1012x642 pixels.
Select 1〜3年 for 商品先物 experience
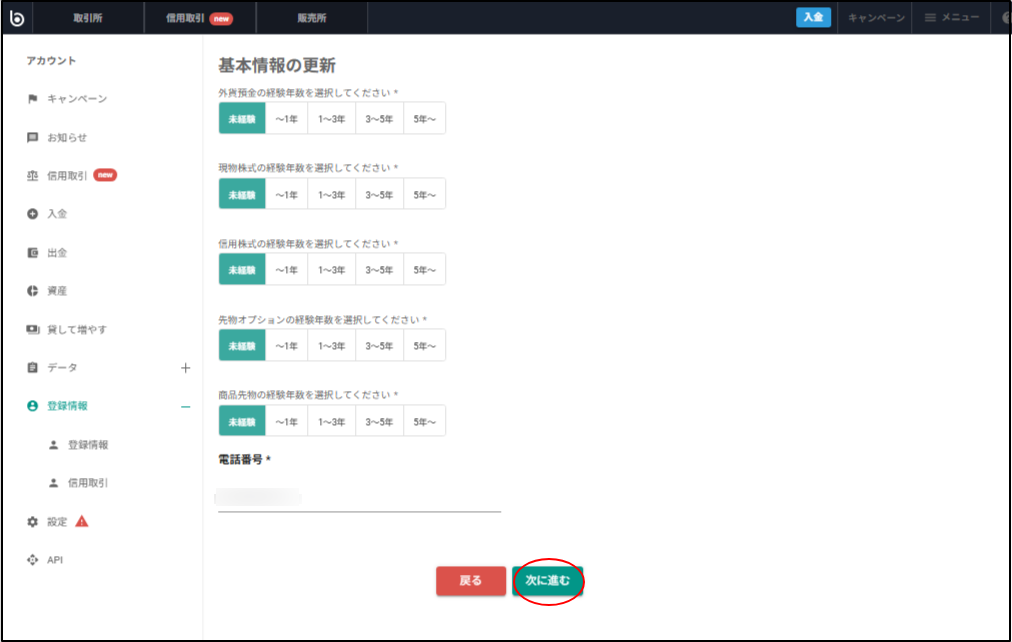tap(332, 421)
